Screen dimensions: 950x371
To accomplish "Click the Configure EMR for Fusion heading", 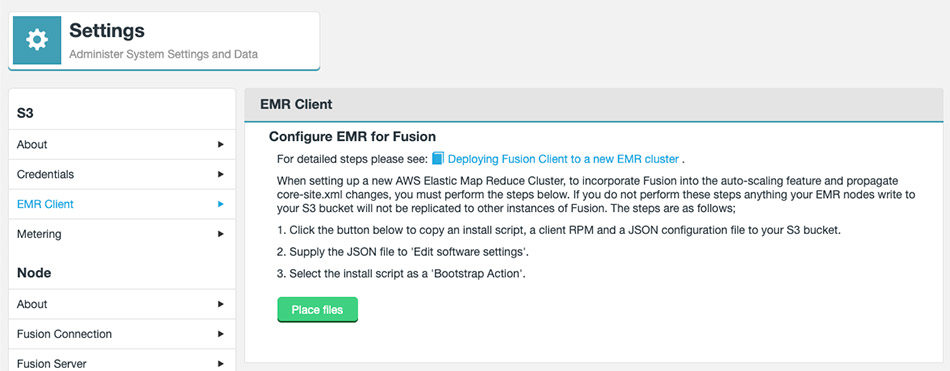I will (x=352, y=136).
